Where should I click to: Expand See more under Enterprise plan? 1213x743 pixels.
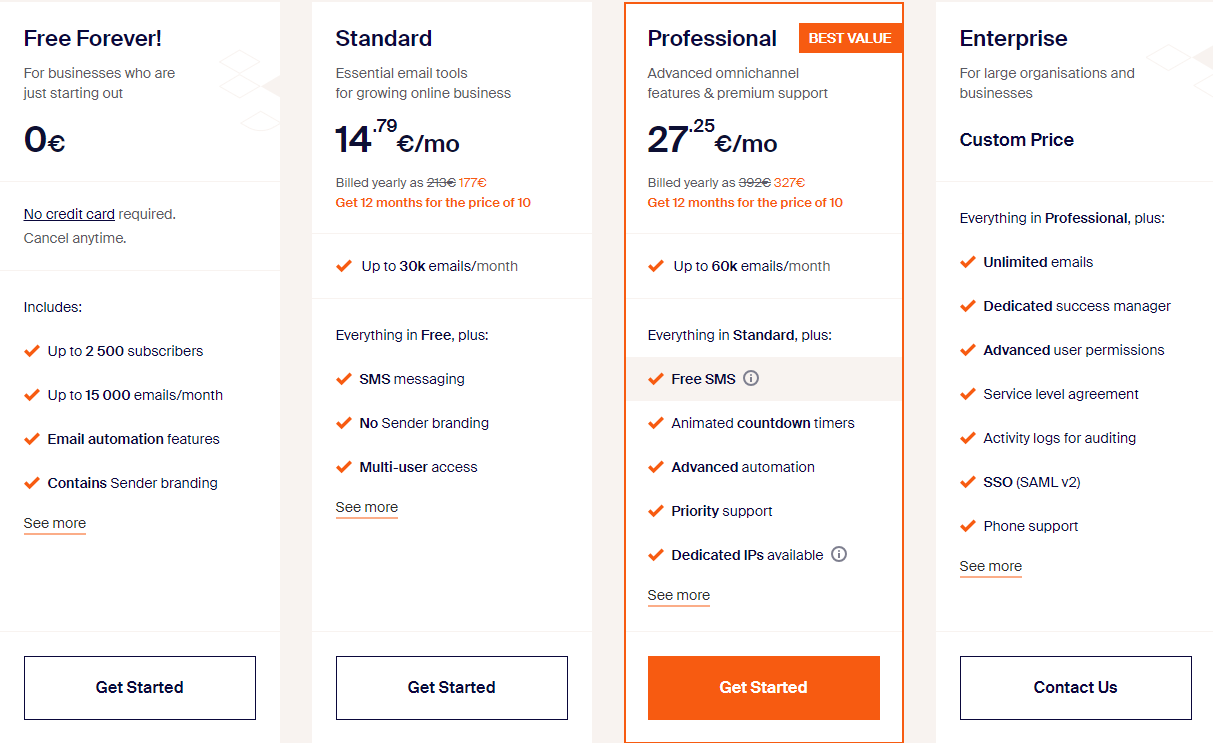click(x=991, y=567)
